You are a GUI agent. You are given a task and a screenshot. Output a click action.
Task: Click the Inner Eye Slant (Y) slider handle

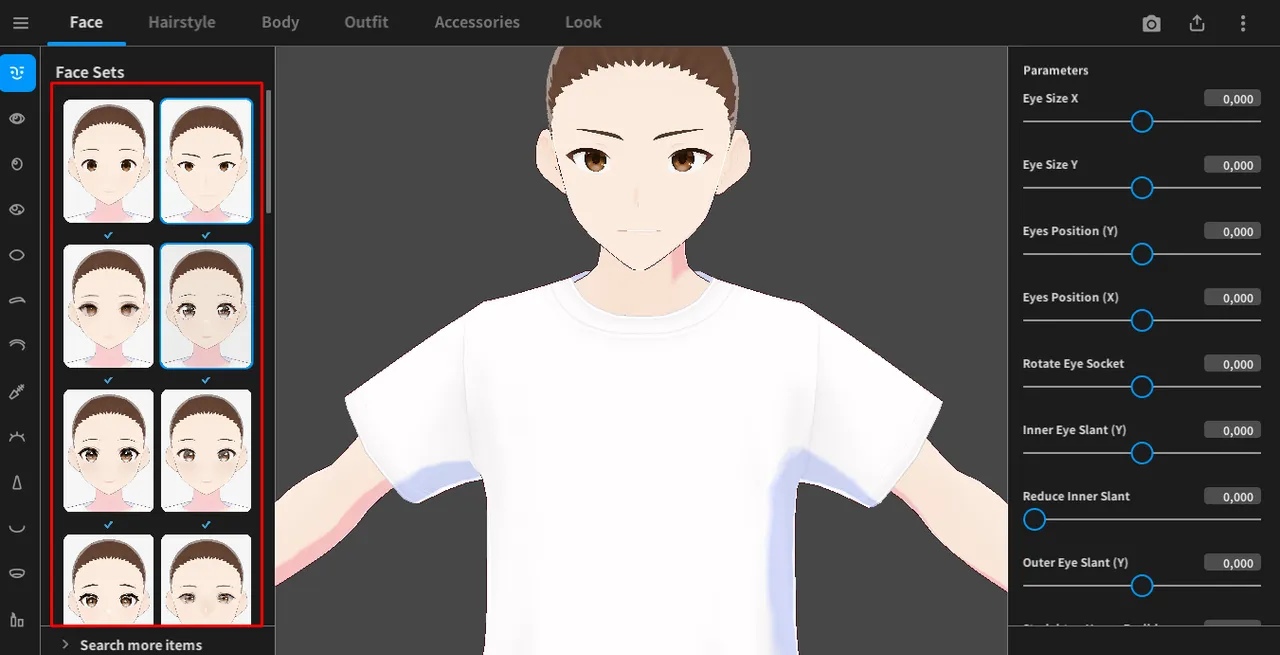pos(1142,454)
